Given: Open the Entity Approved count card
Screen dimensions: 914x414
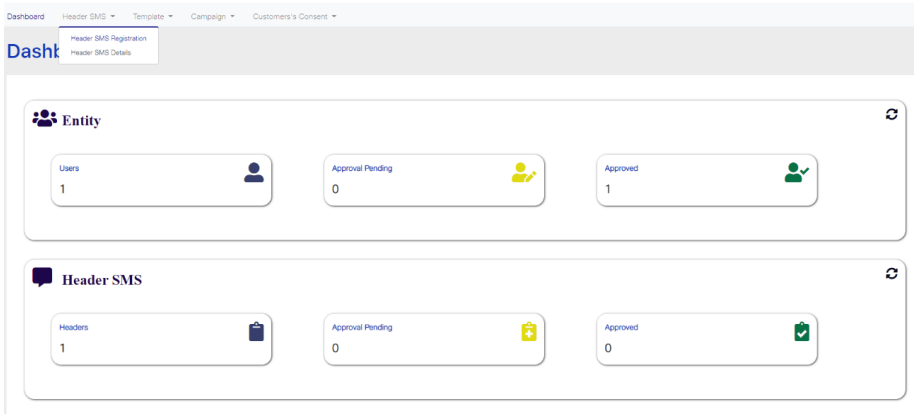Looking at the screenshot, I should [x=706, y=180].
